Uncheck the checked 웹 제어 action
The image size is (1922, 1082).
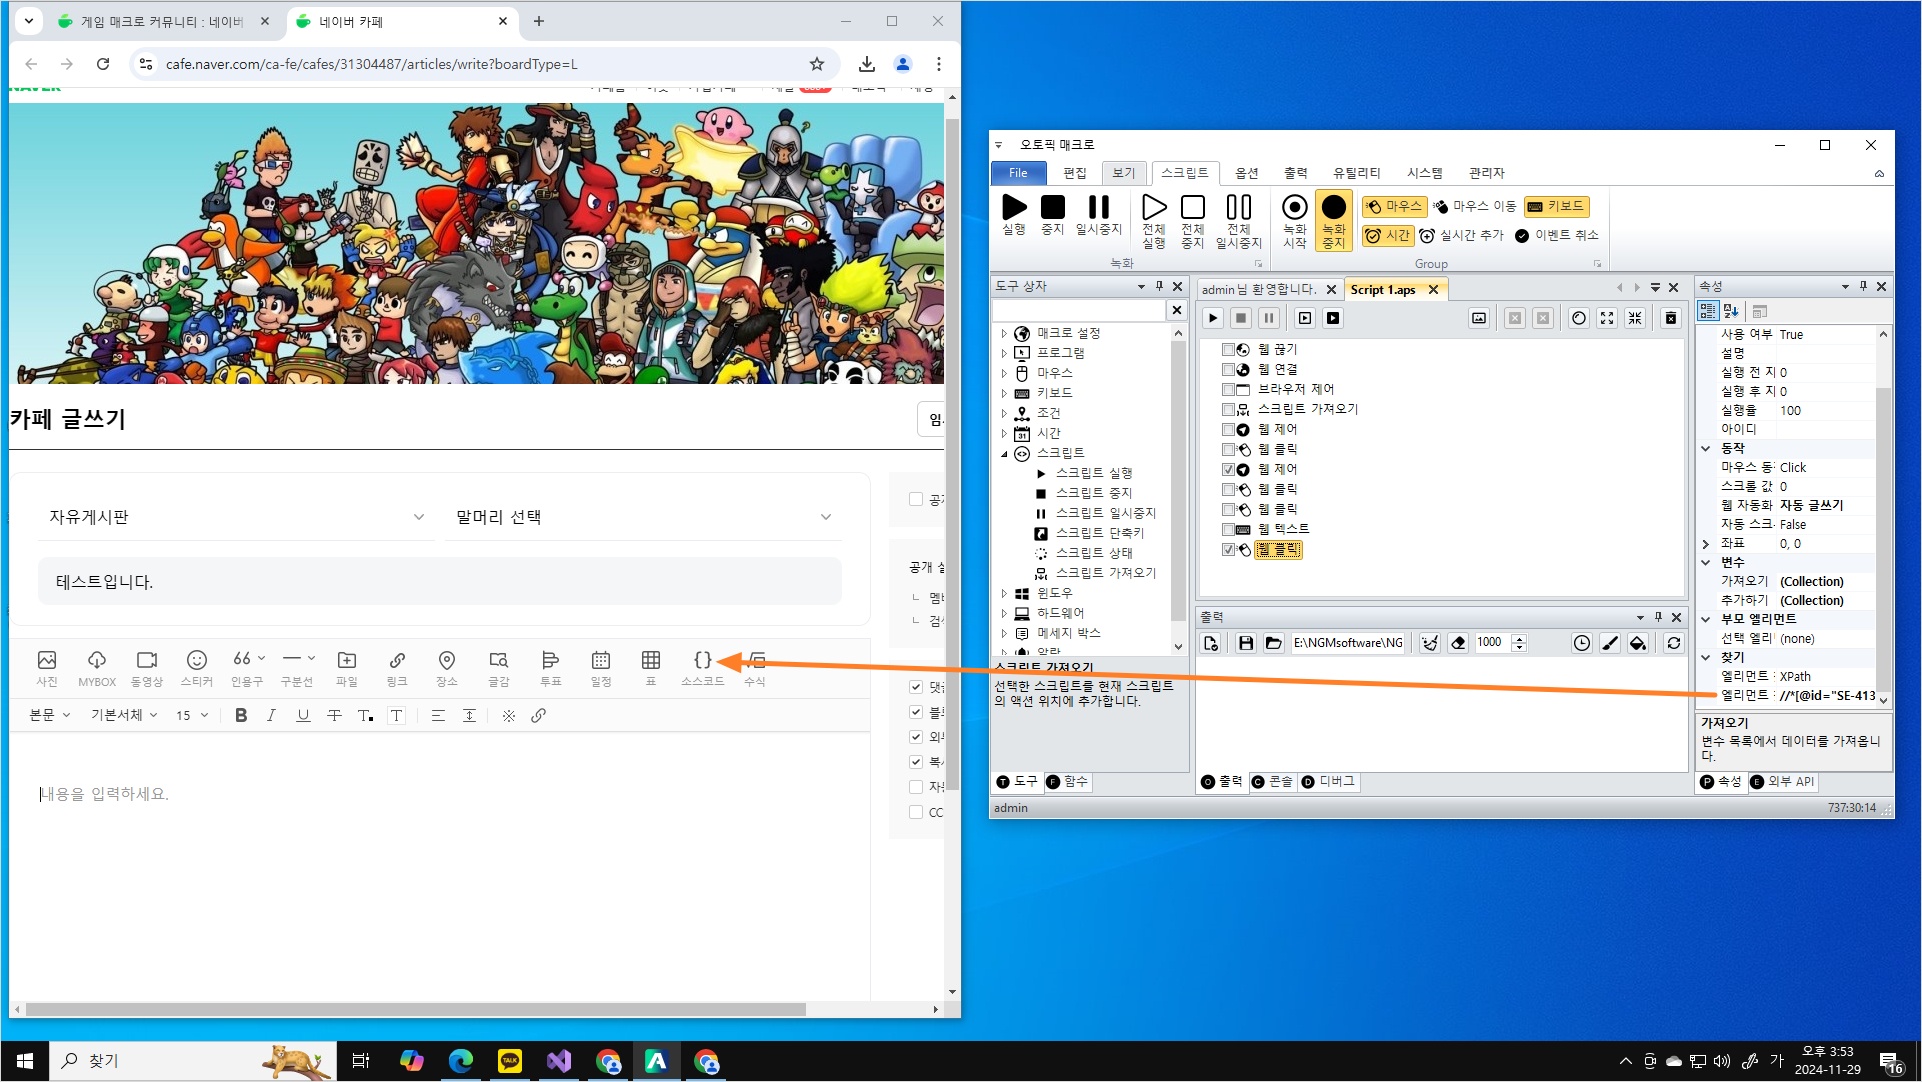[1228, 469]
